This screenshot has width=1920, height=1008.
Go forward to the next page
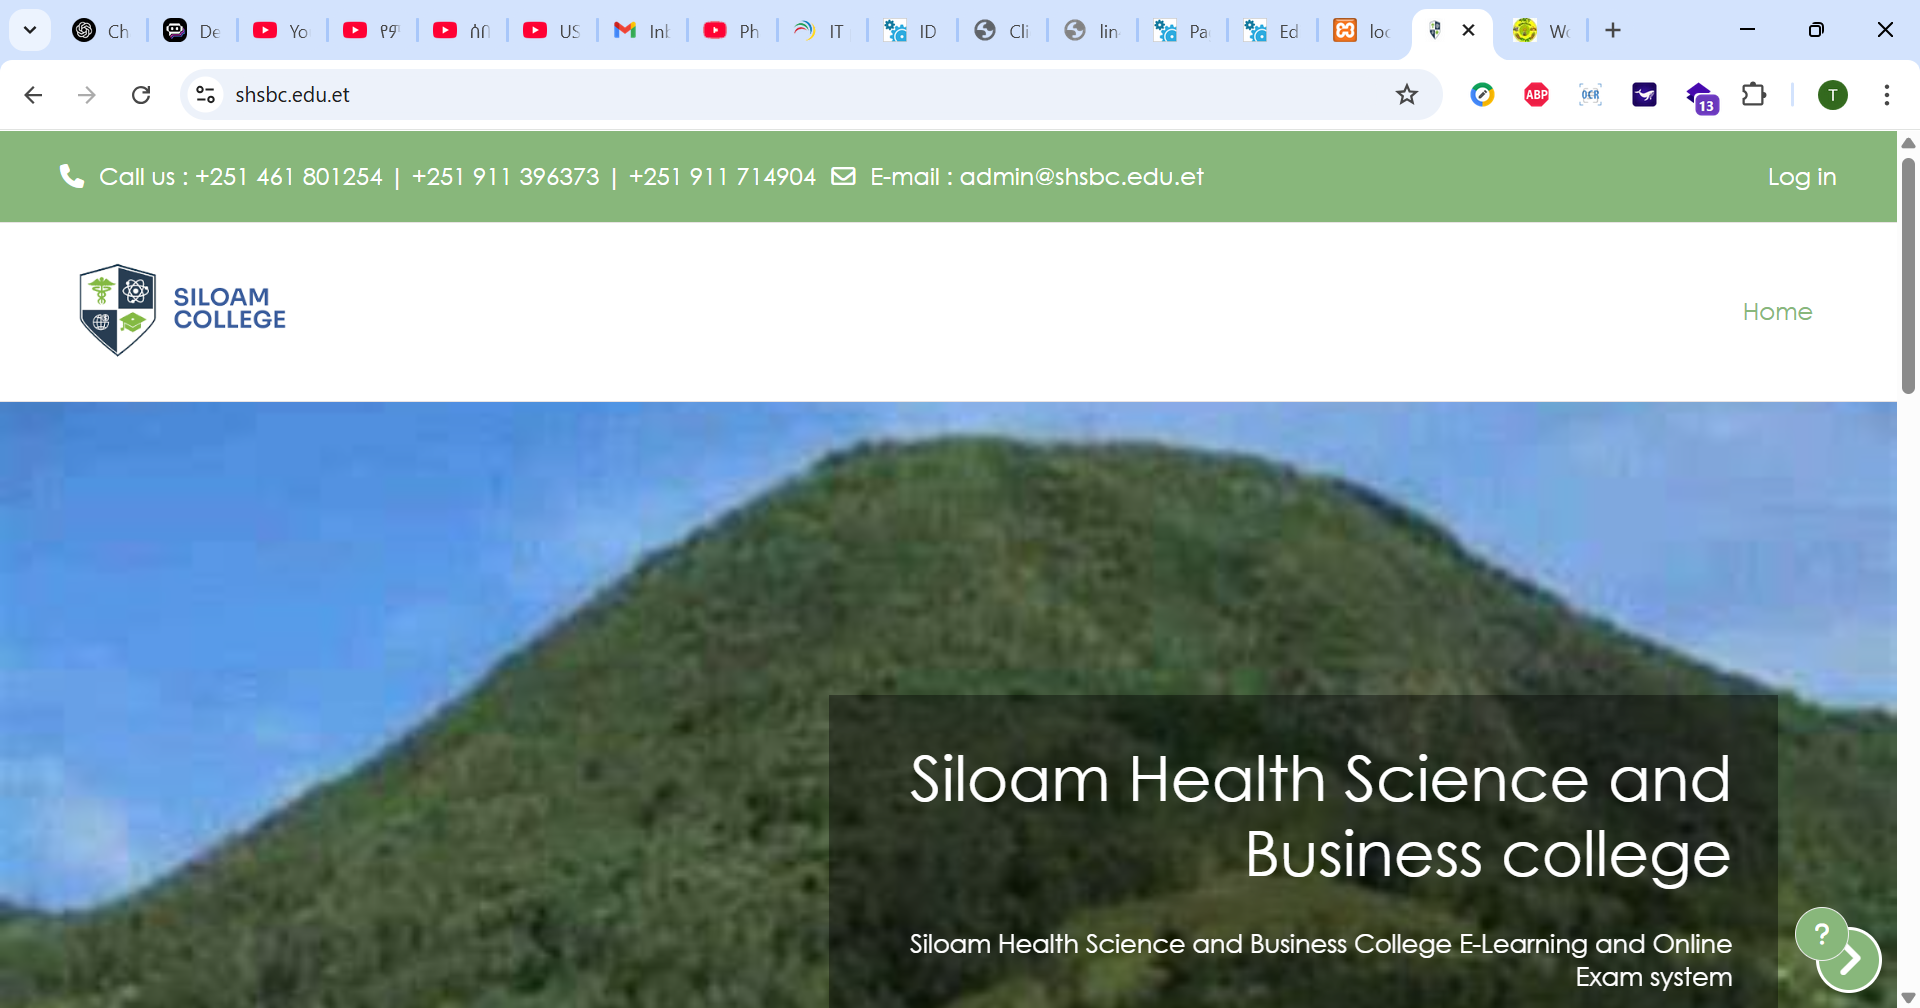tap(87, 94)
